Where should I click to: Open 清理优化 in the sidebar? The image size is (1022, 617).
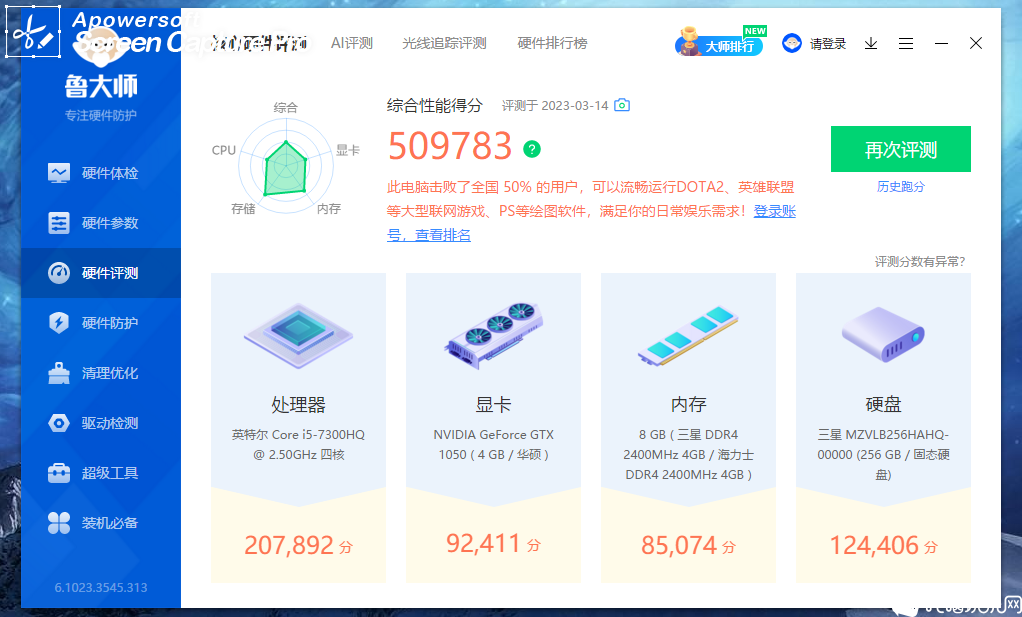tap(100, 373)
